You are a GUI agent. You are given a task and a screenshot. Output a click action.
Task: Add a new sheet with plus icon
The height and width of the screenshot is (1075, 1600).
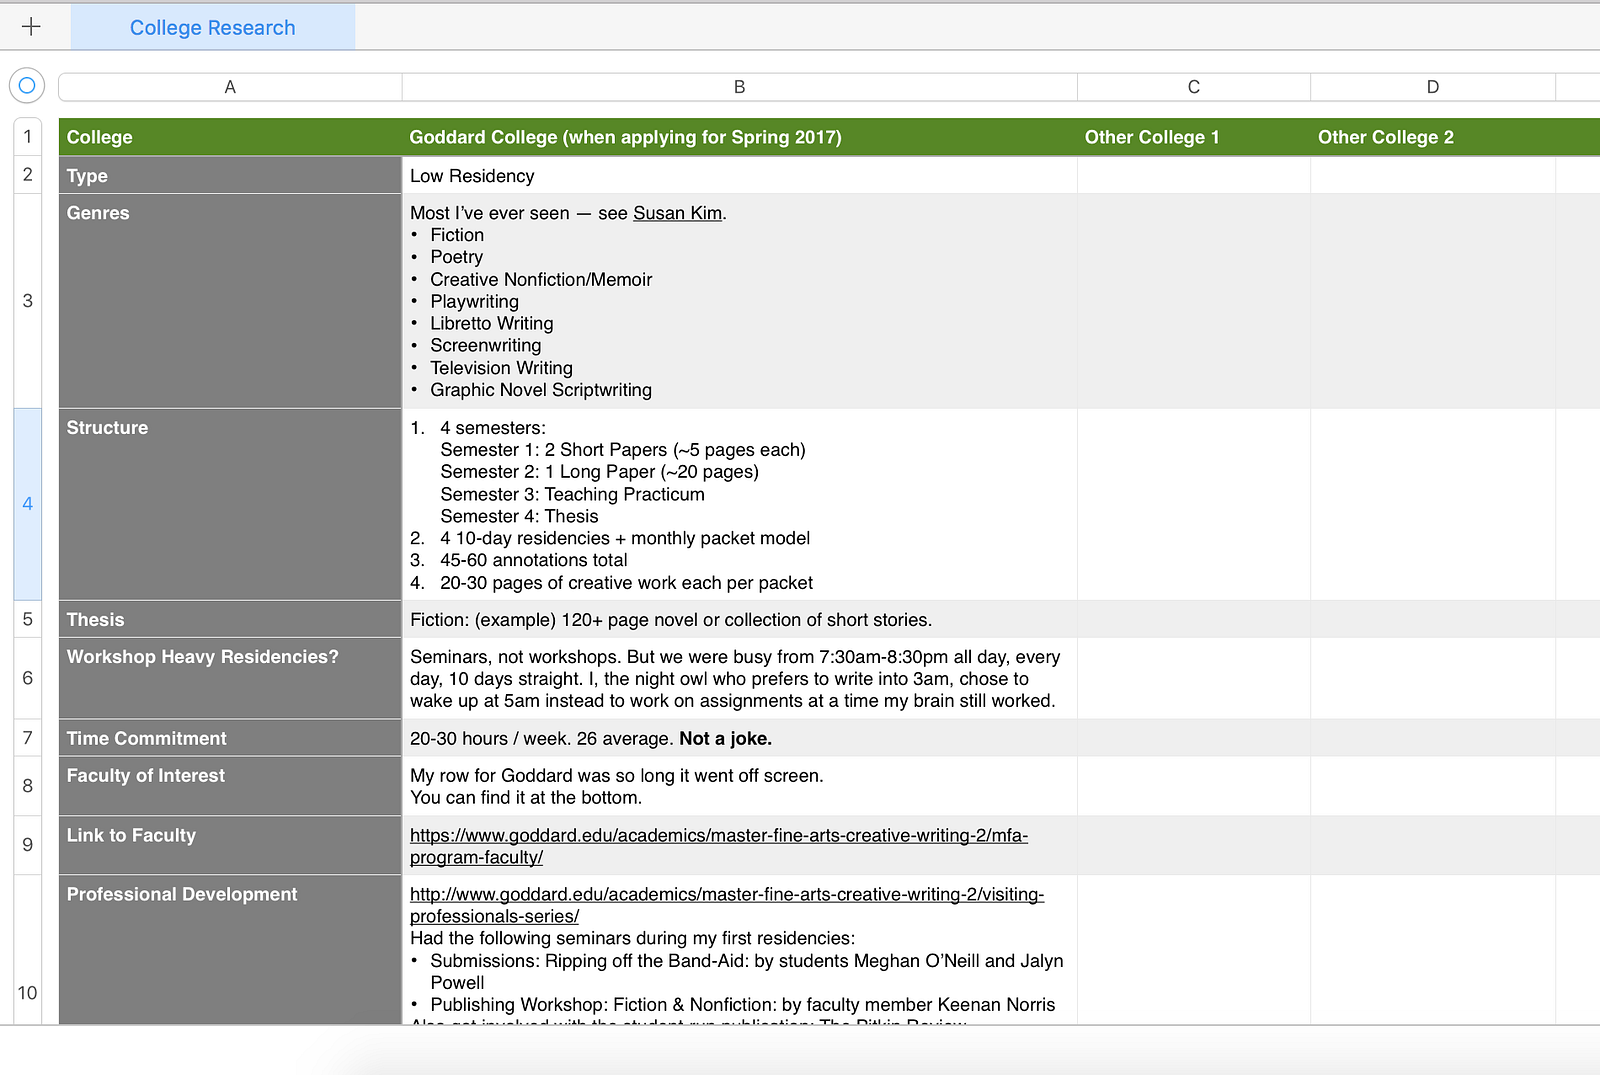pos(31,27)
